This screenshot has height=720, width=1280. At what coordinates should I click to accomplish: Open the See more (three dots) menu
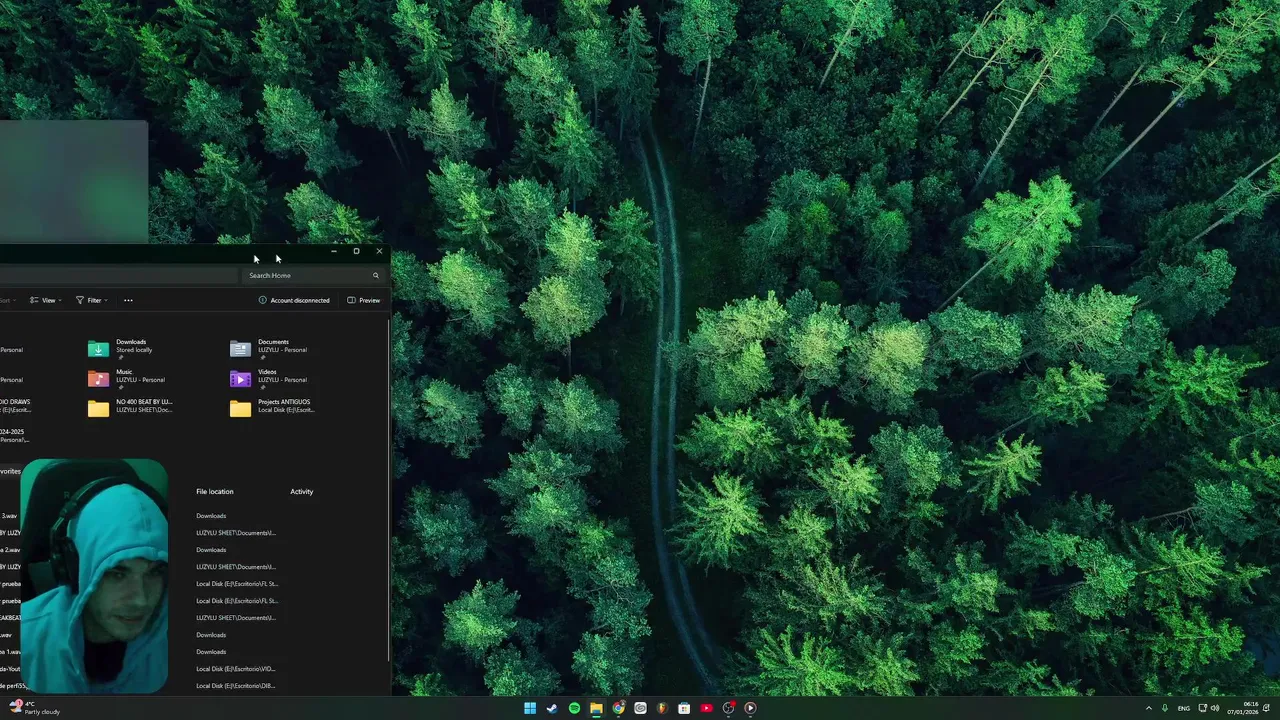coord(128,300)
